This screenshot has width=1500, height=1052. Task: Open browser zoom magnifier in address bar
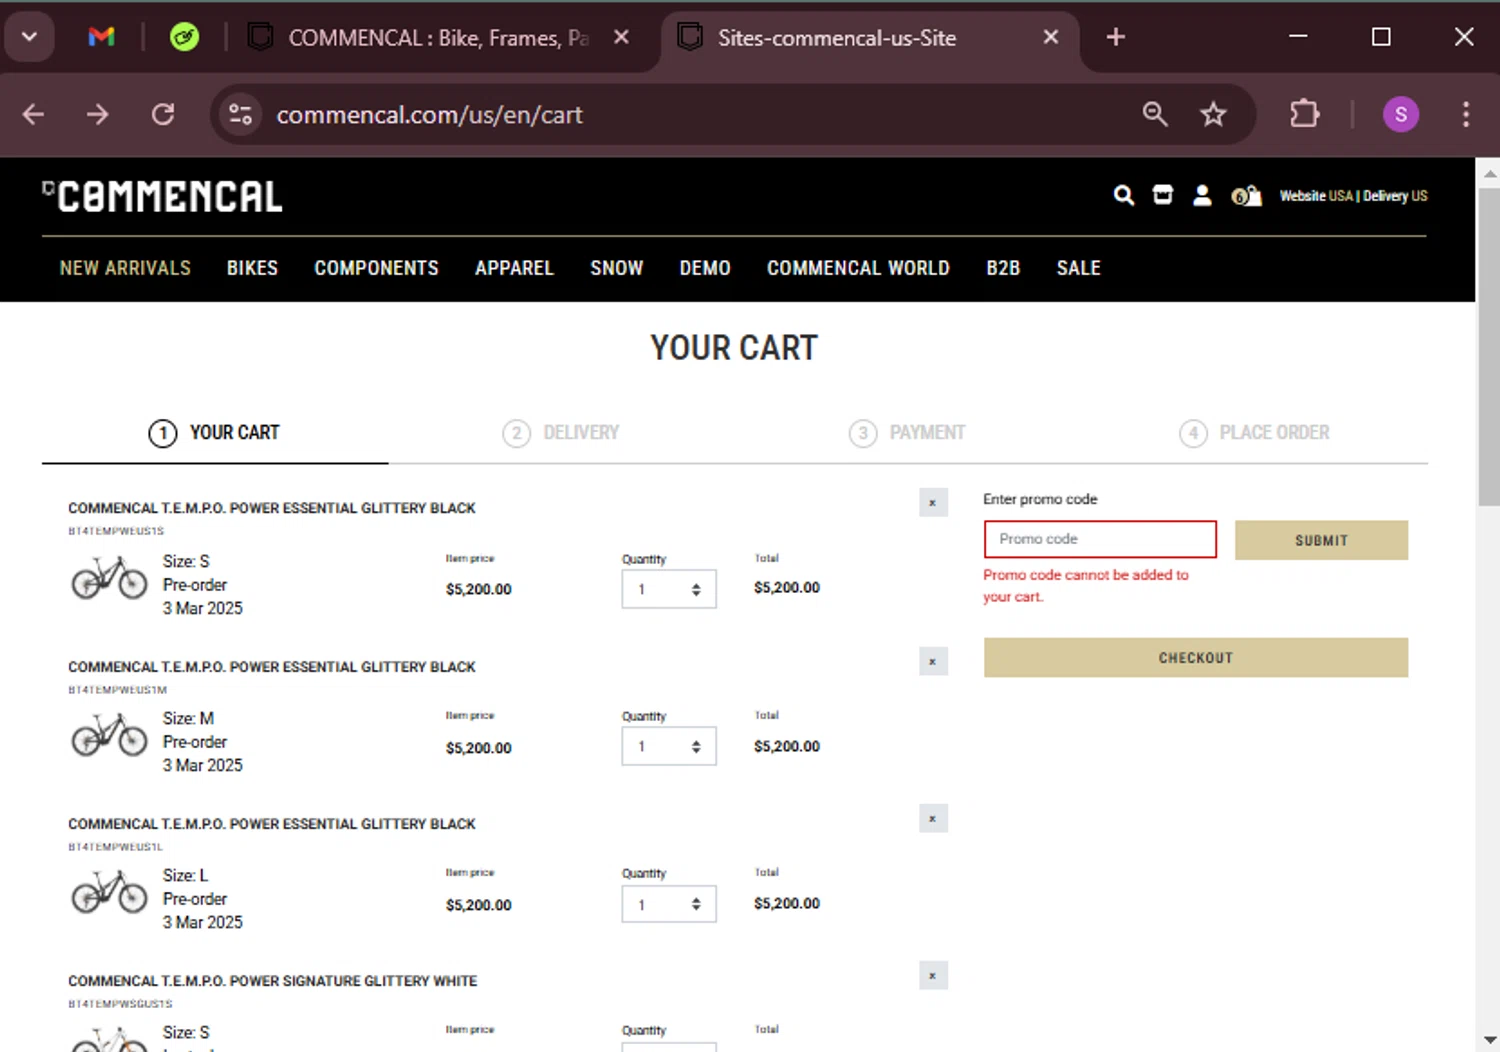point(1155,115)
